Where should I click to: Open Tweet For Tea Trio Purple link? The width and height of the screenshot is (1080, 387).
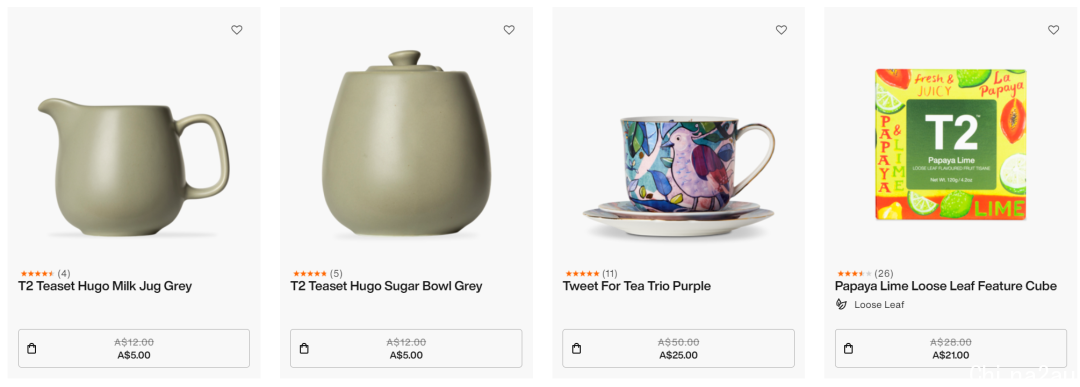(636, 286)
